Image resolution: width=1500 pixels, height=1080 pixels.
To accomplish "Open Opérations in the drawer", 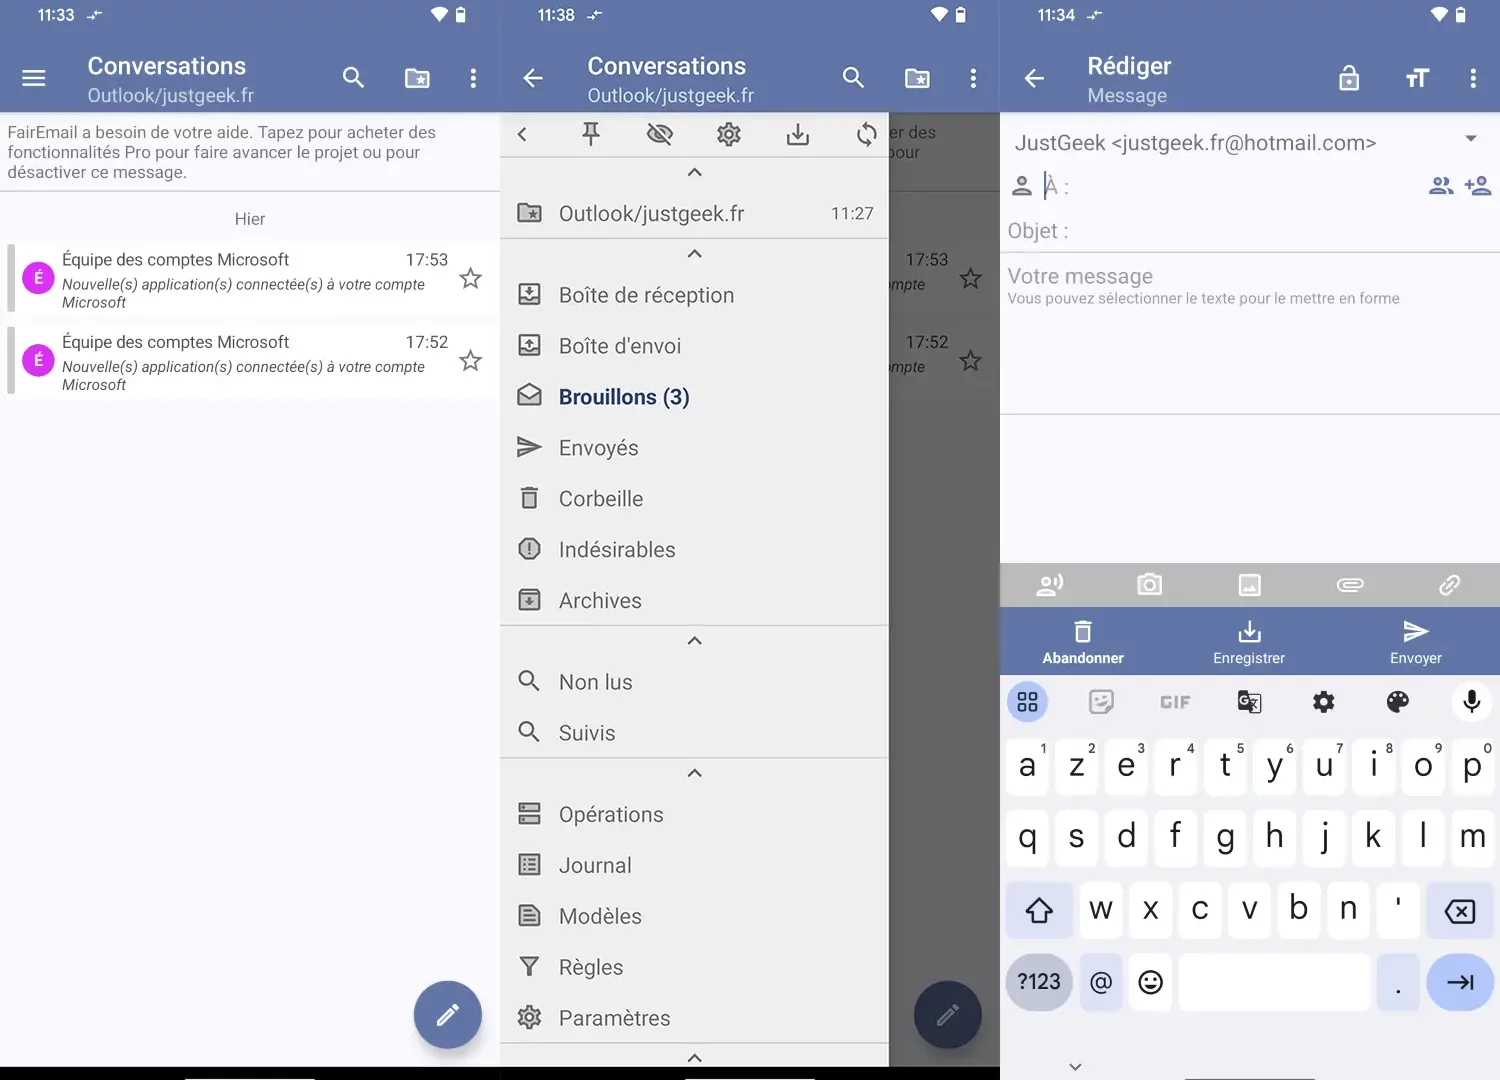I will coord(695,815).
